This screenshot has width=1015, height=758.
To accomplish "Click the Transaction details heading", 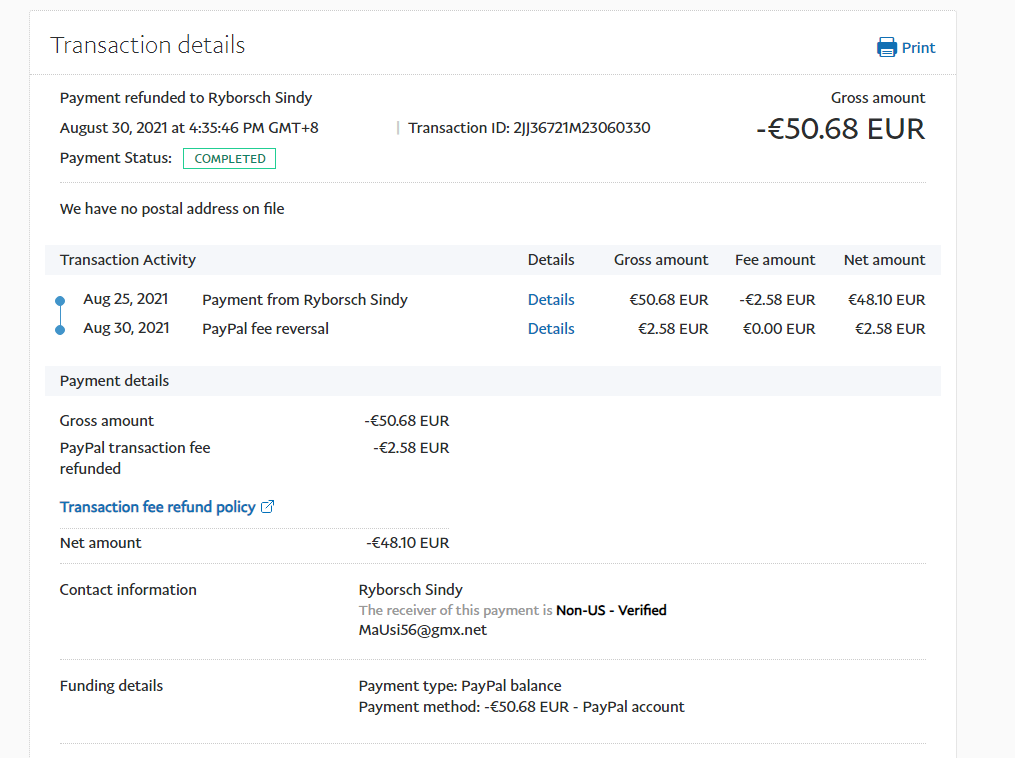I will click(x=148, y=45).
